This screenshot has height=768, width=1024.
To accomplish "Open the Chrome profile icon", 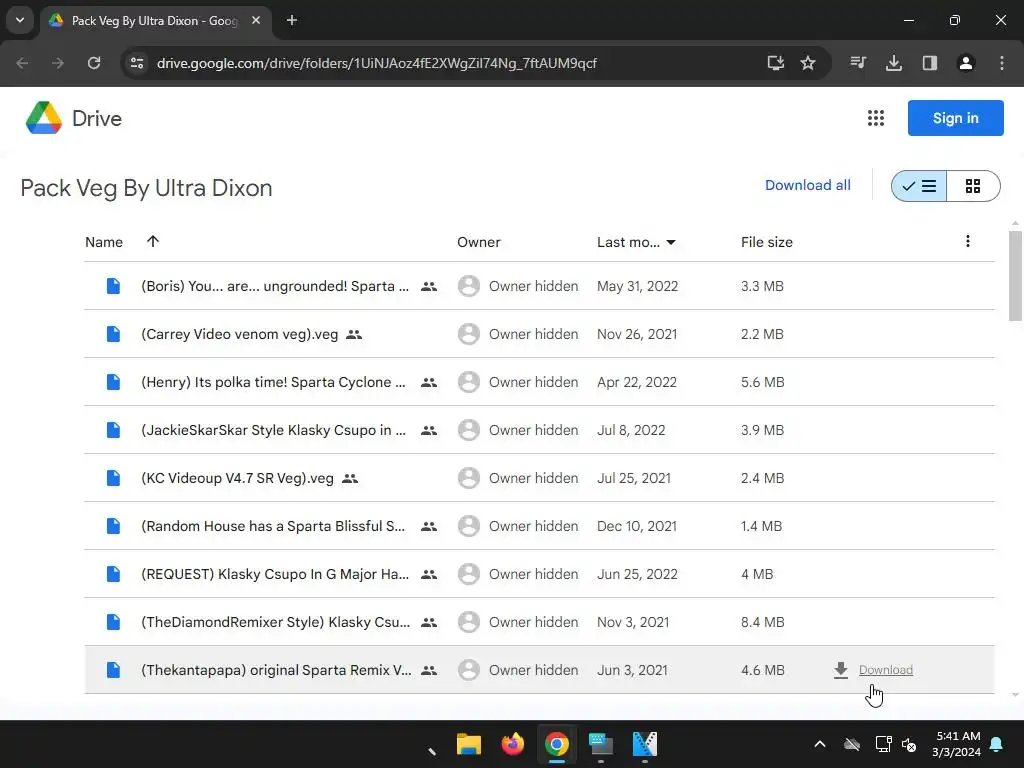I will click(x=966, y=63).
